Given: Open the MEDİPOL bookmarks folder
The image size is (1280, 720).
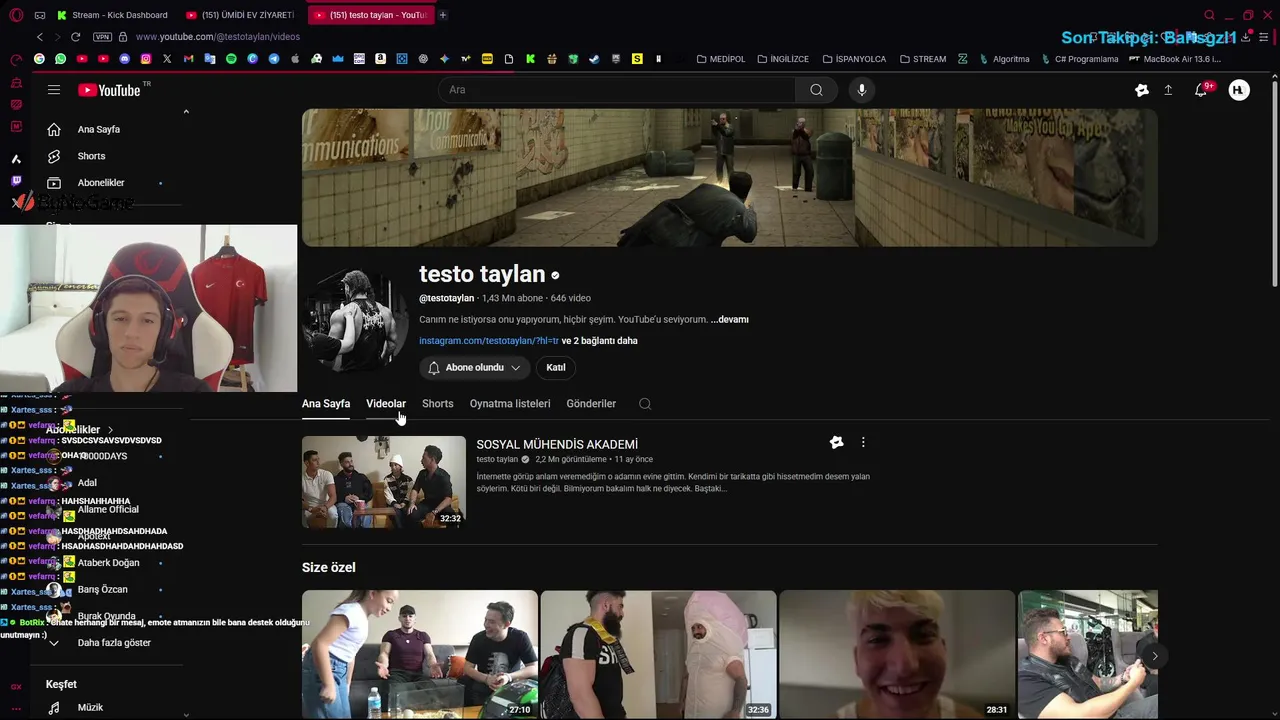Looking at the screenshot, I should tap(720, 59).
